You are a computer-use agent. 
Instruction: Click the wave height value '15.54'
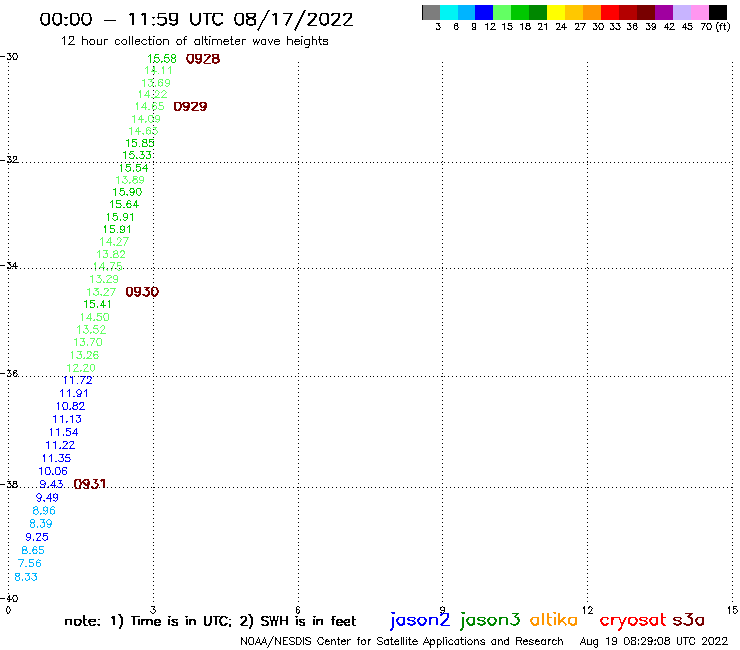[134, 168]
